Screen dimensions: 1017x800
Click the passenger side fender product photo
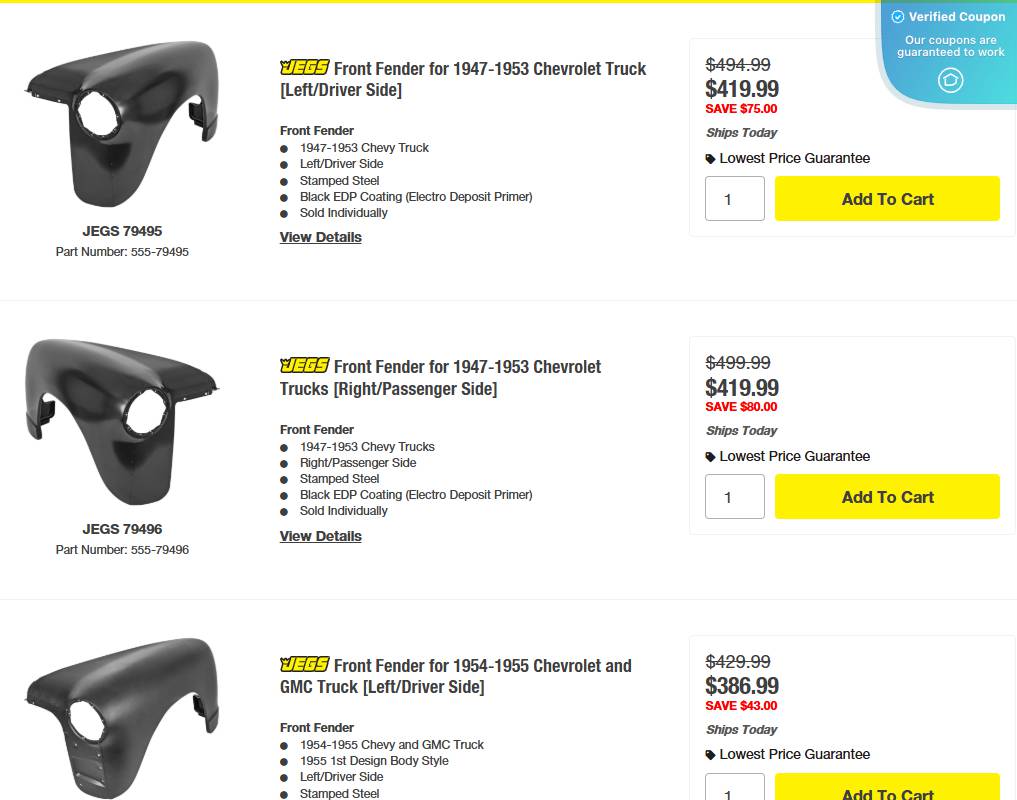pos(120,420)
